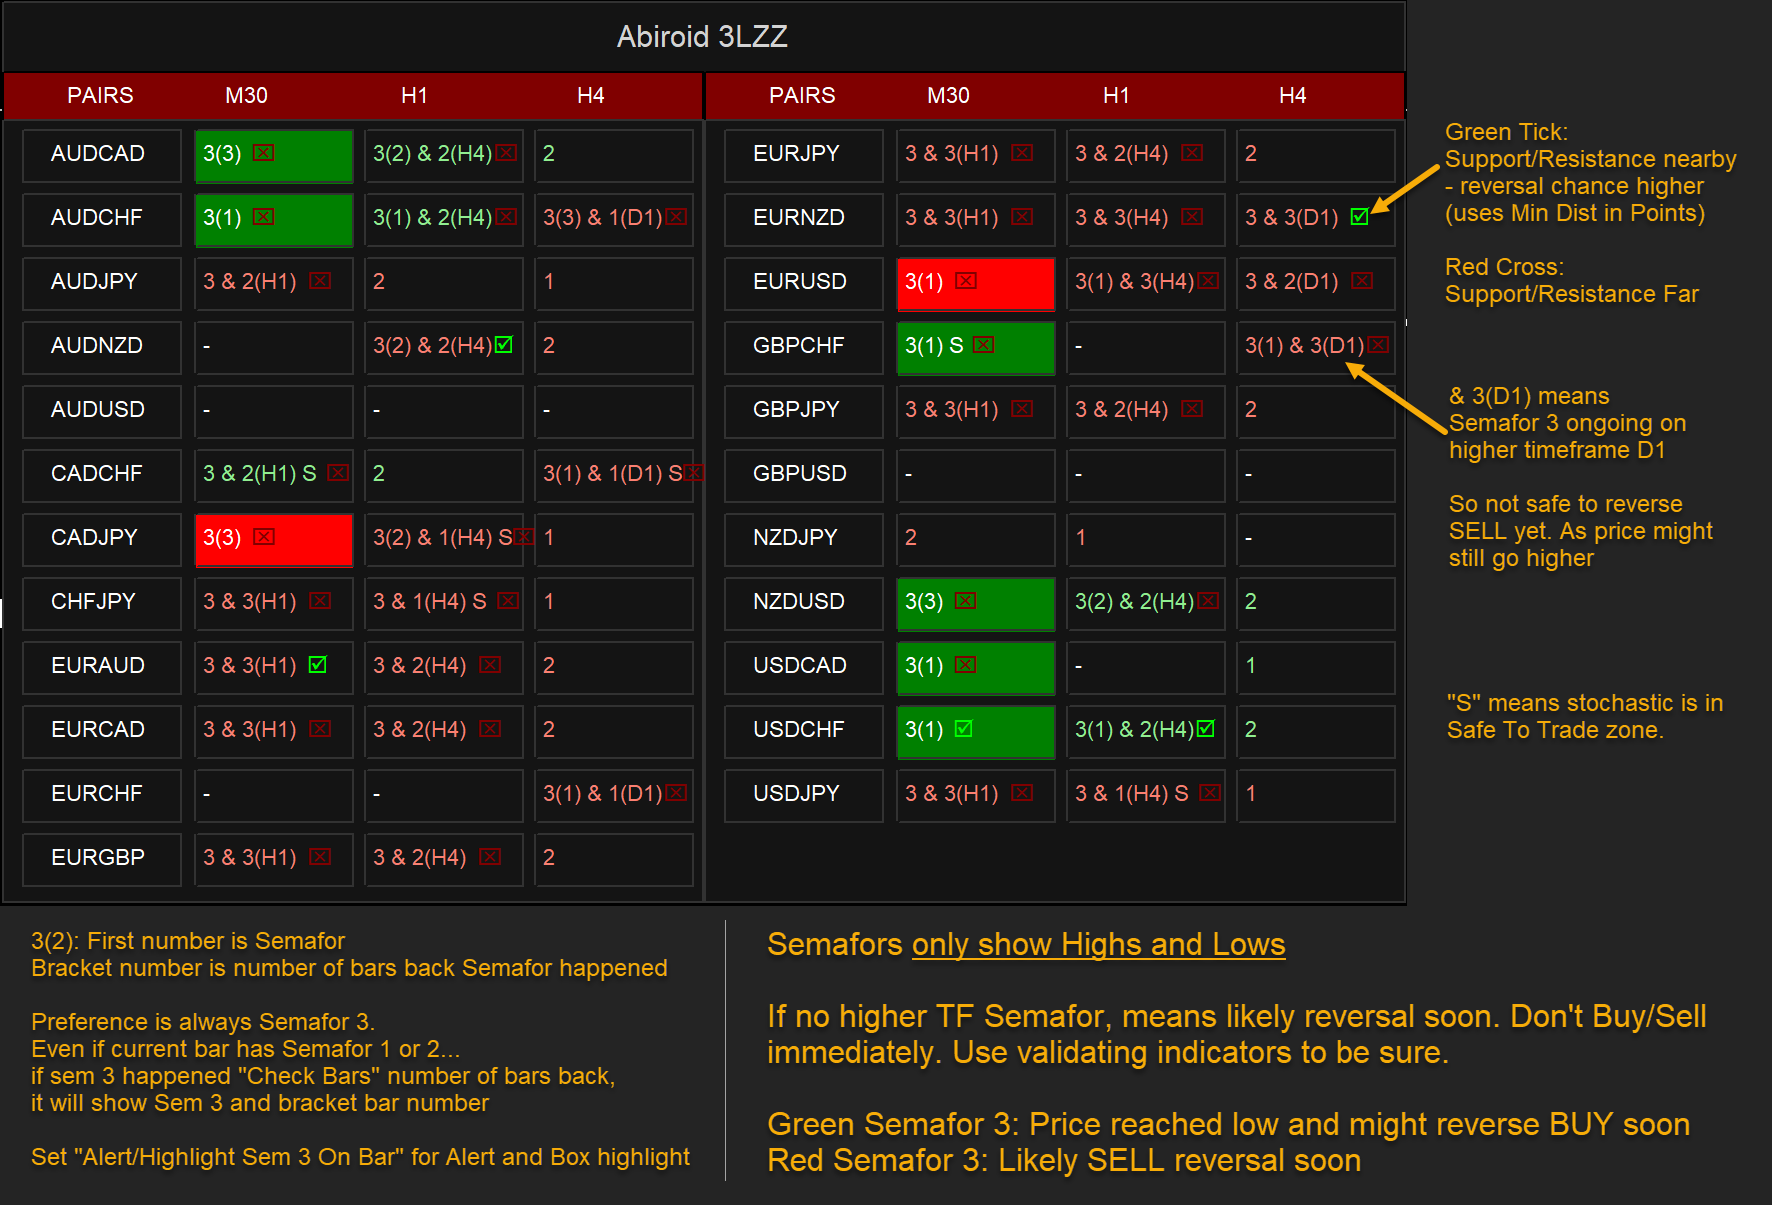
Task: Click the red cross in AUDJPY M30 cell
Action: [x=320, y=281]
